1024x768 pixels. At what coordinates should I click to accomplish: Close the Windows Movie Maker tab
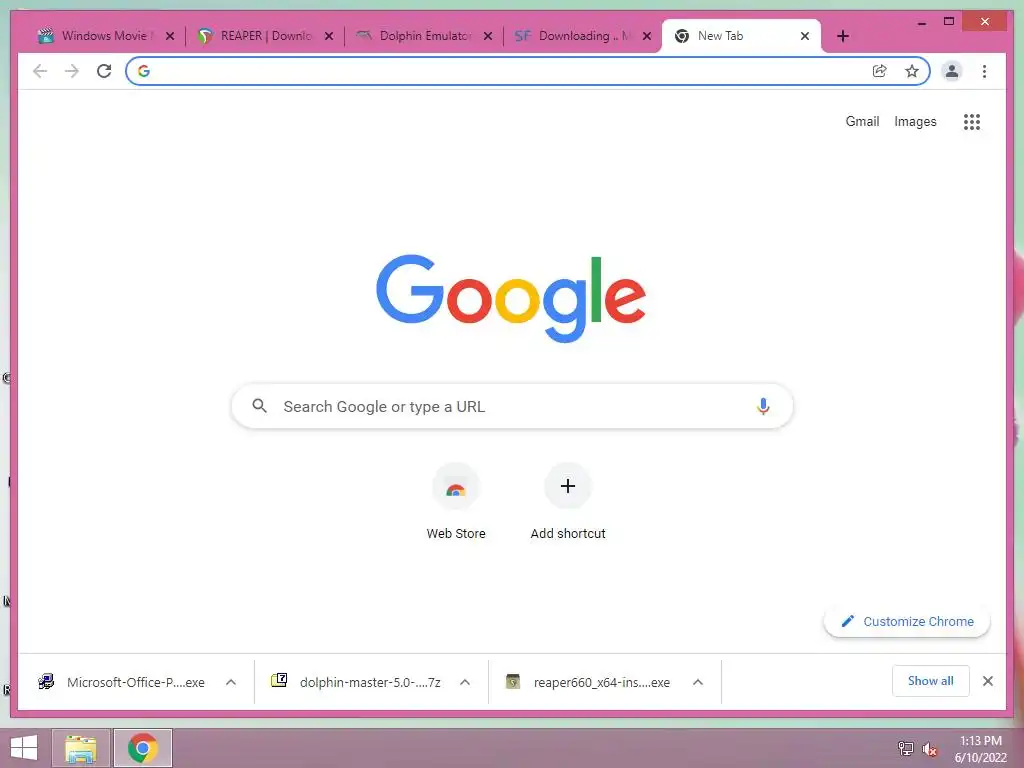point(170,36)
